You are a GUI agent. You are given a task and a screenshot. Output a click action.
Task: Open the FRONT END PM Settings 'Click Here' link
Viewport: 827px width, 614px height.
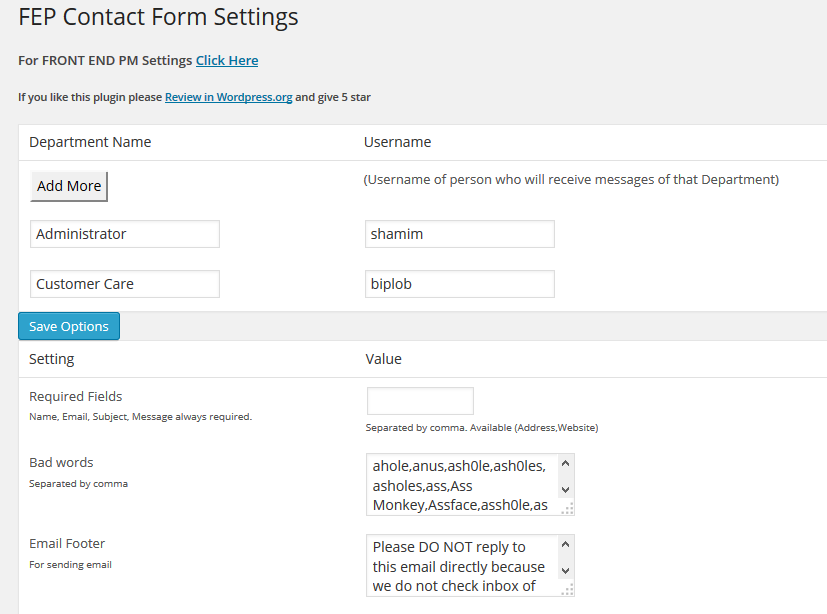click(x=227, y=61)
